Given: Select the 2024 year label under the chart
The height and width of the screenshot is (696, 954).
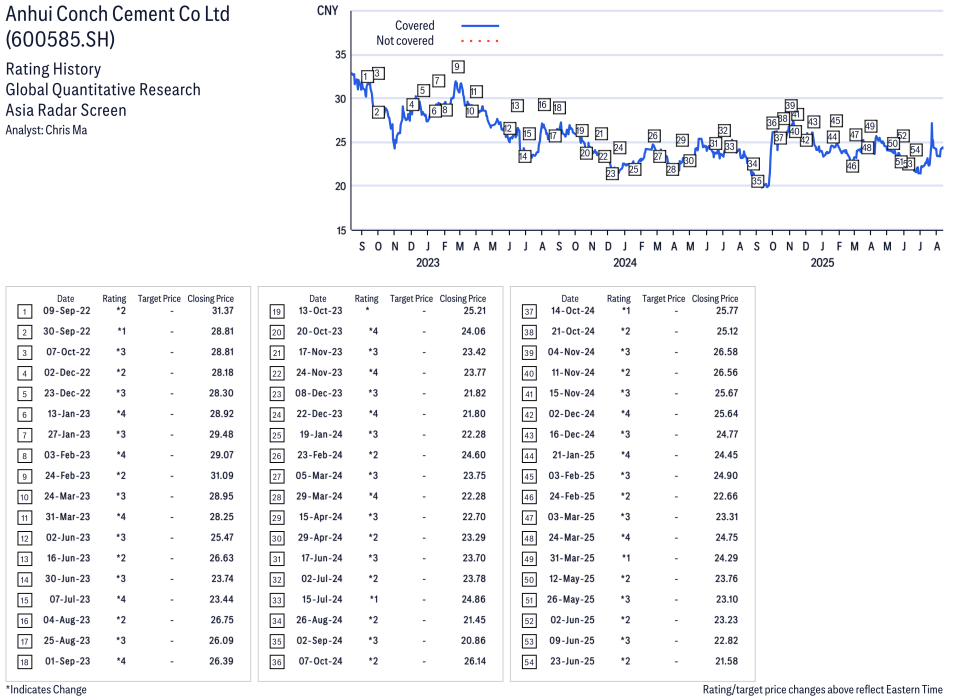Looking at the screenshot, I should (x=625, y=263).
